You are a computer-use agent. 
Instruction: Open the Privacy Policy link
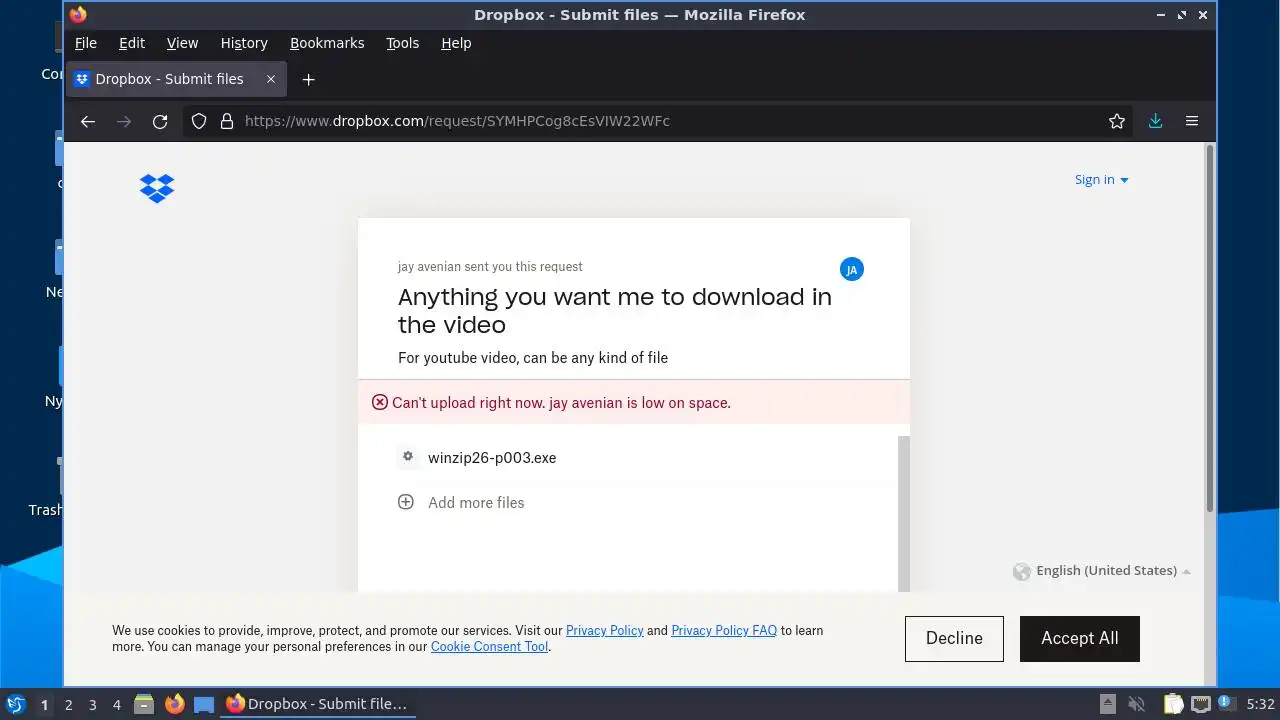605,630
